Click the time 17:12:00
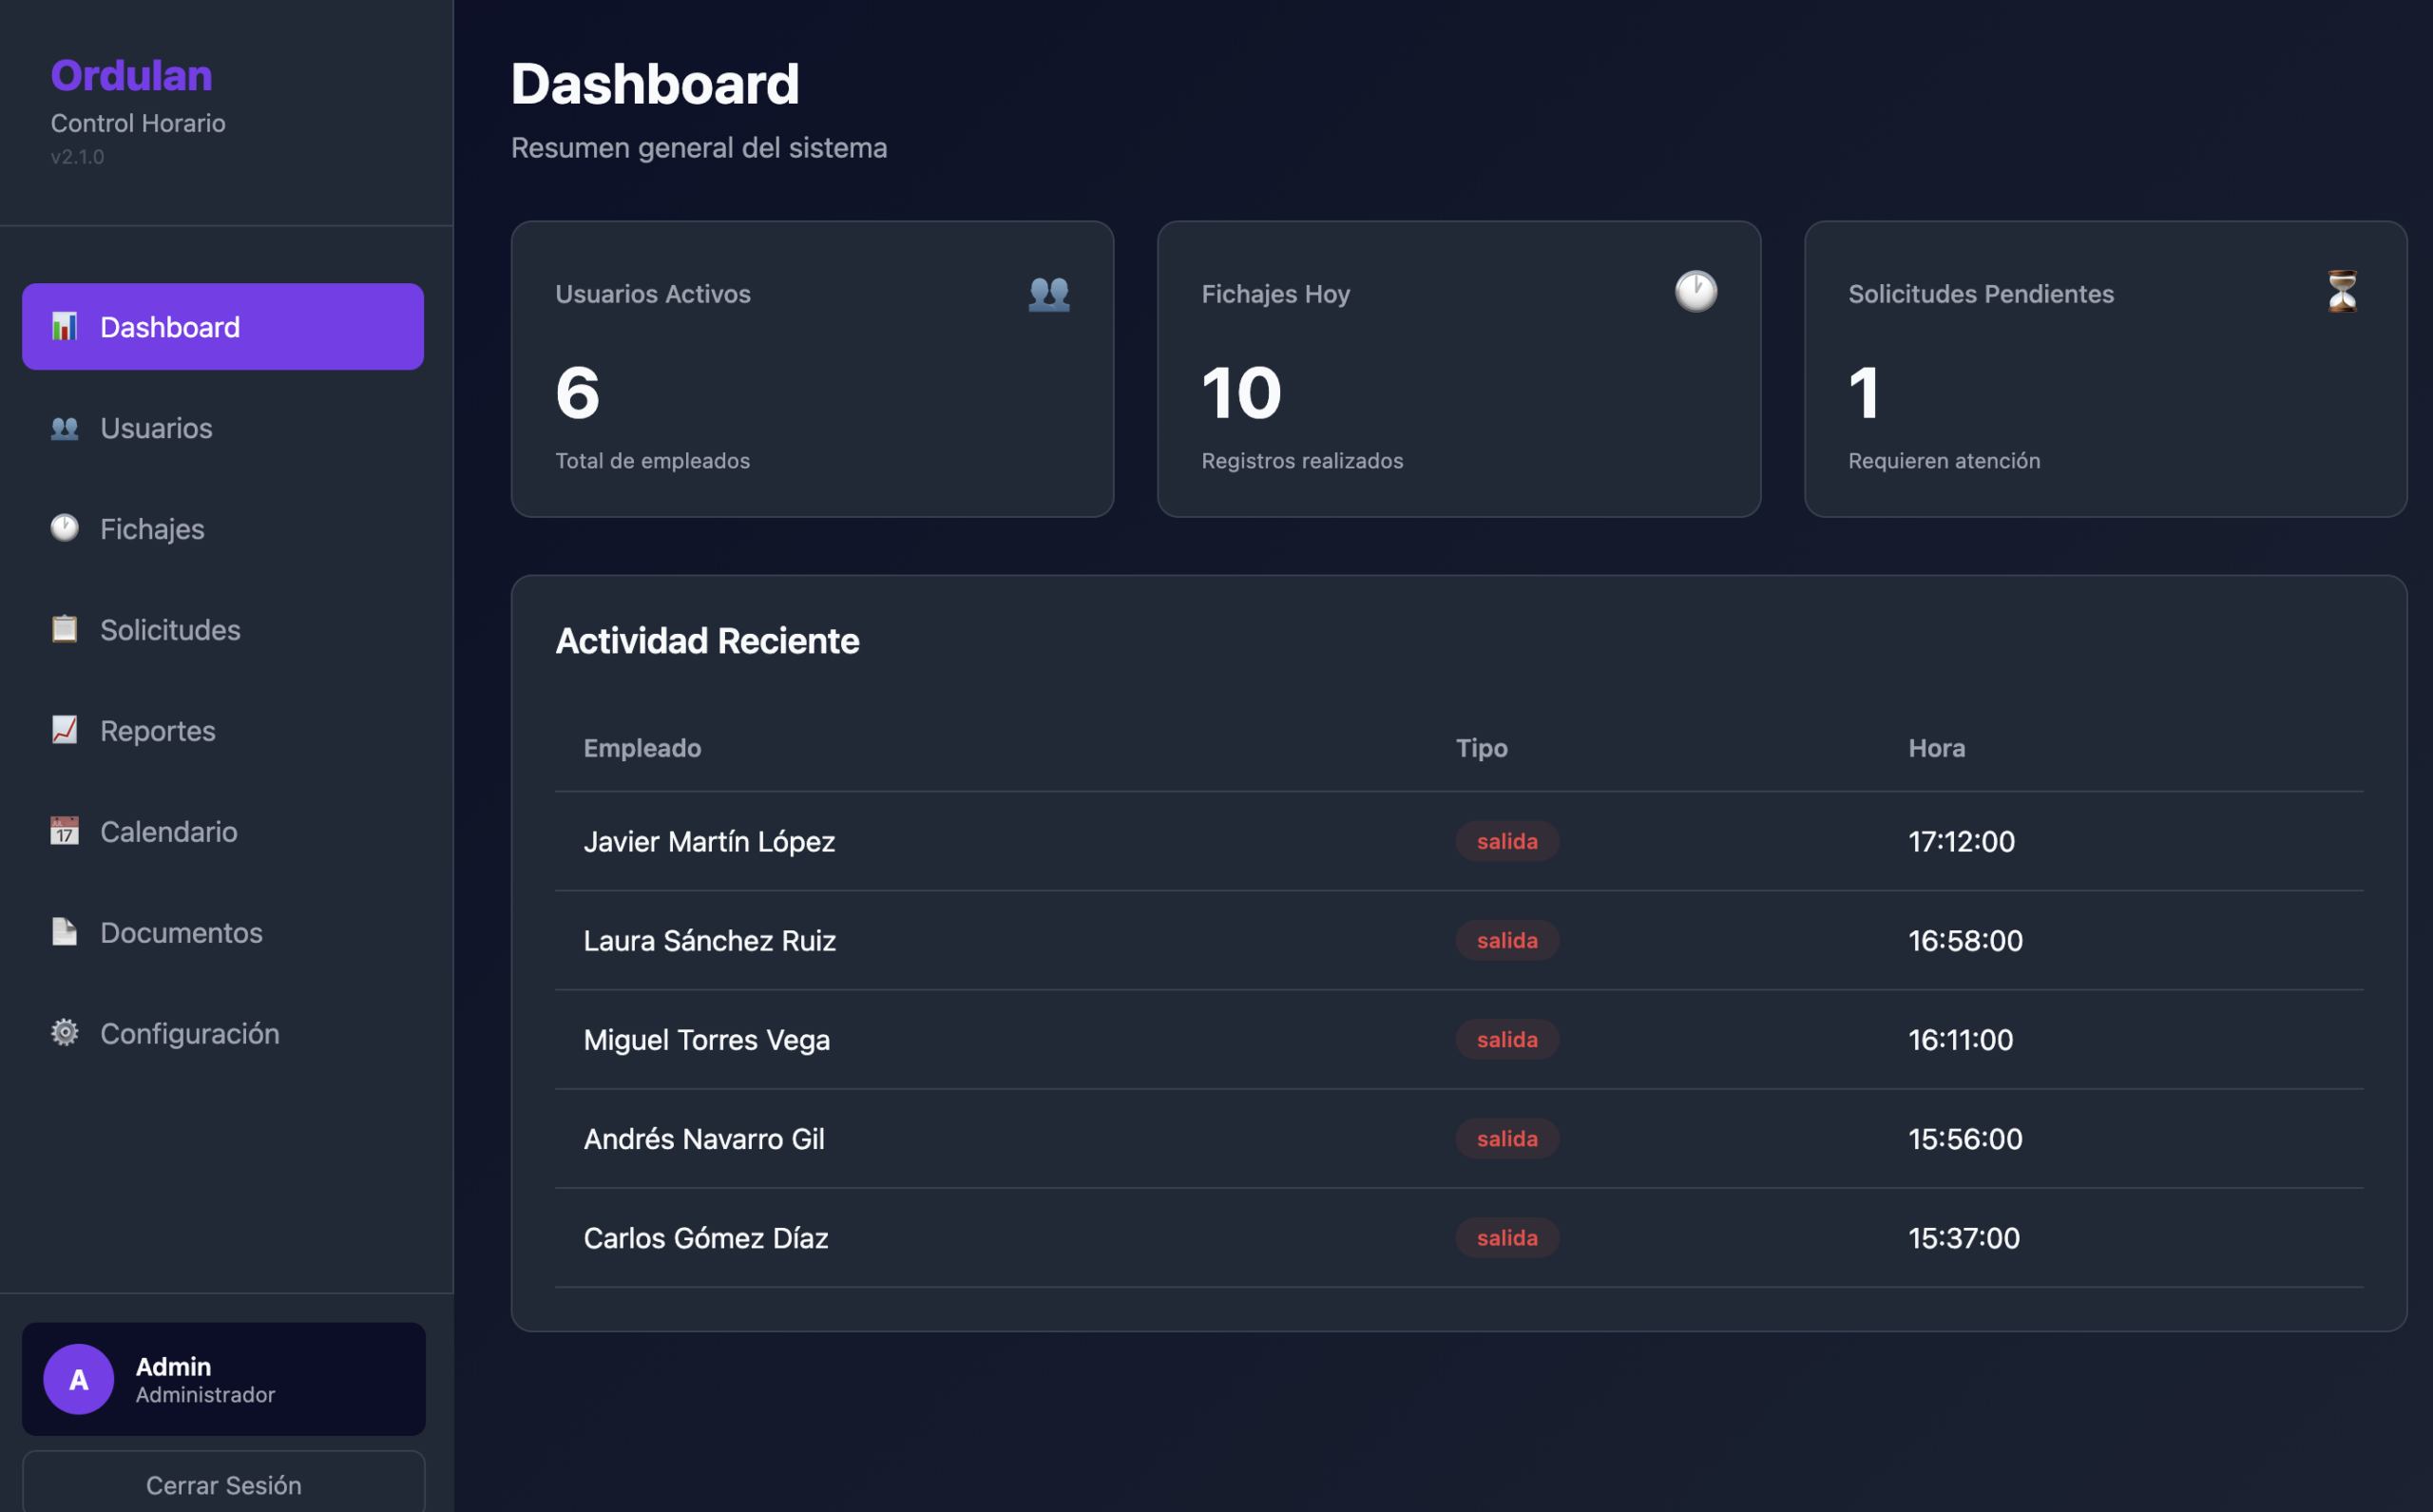Viewport: 2433px width, 1512px height. click(1961, 842)
